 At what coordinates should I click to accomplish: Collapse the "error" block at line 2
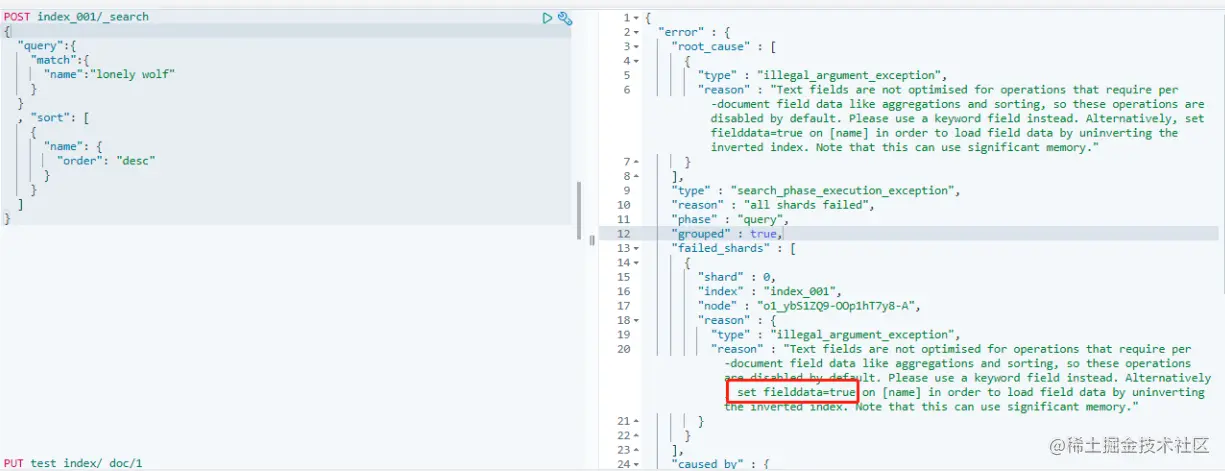(638, 32)
